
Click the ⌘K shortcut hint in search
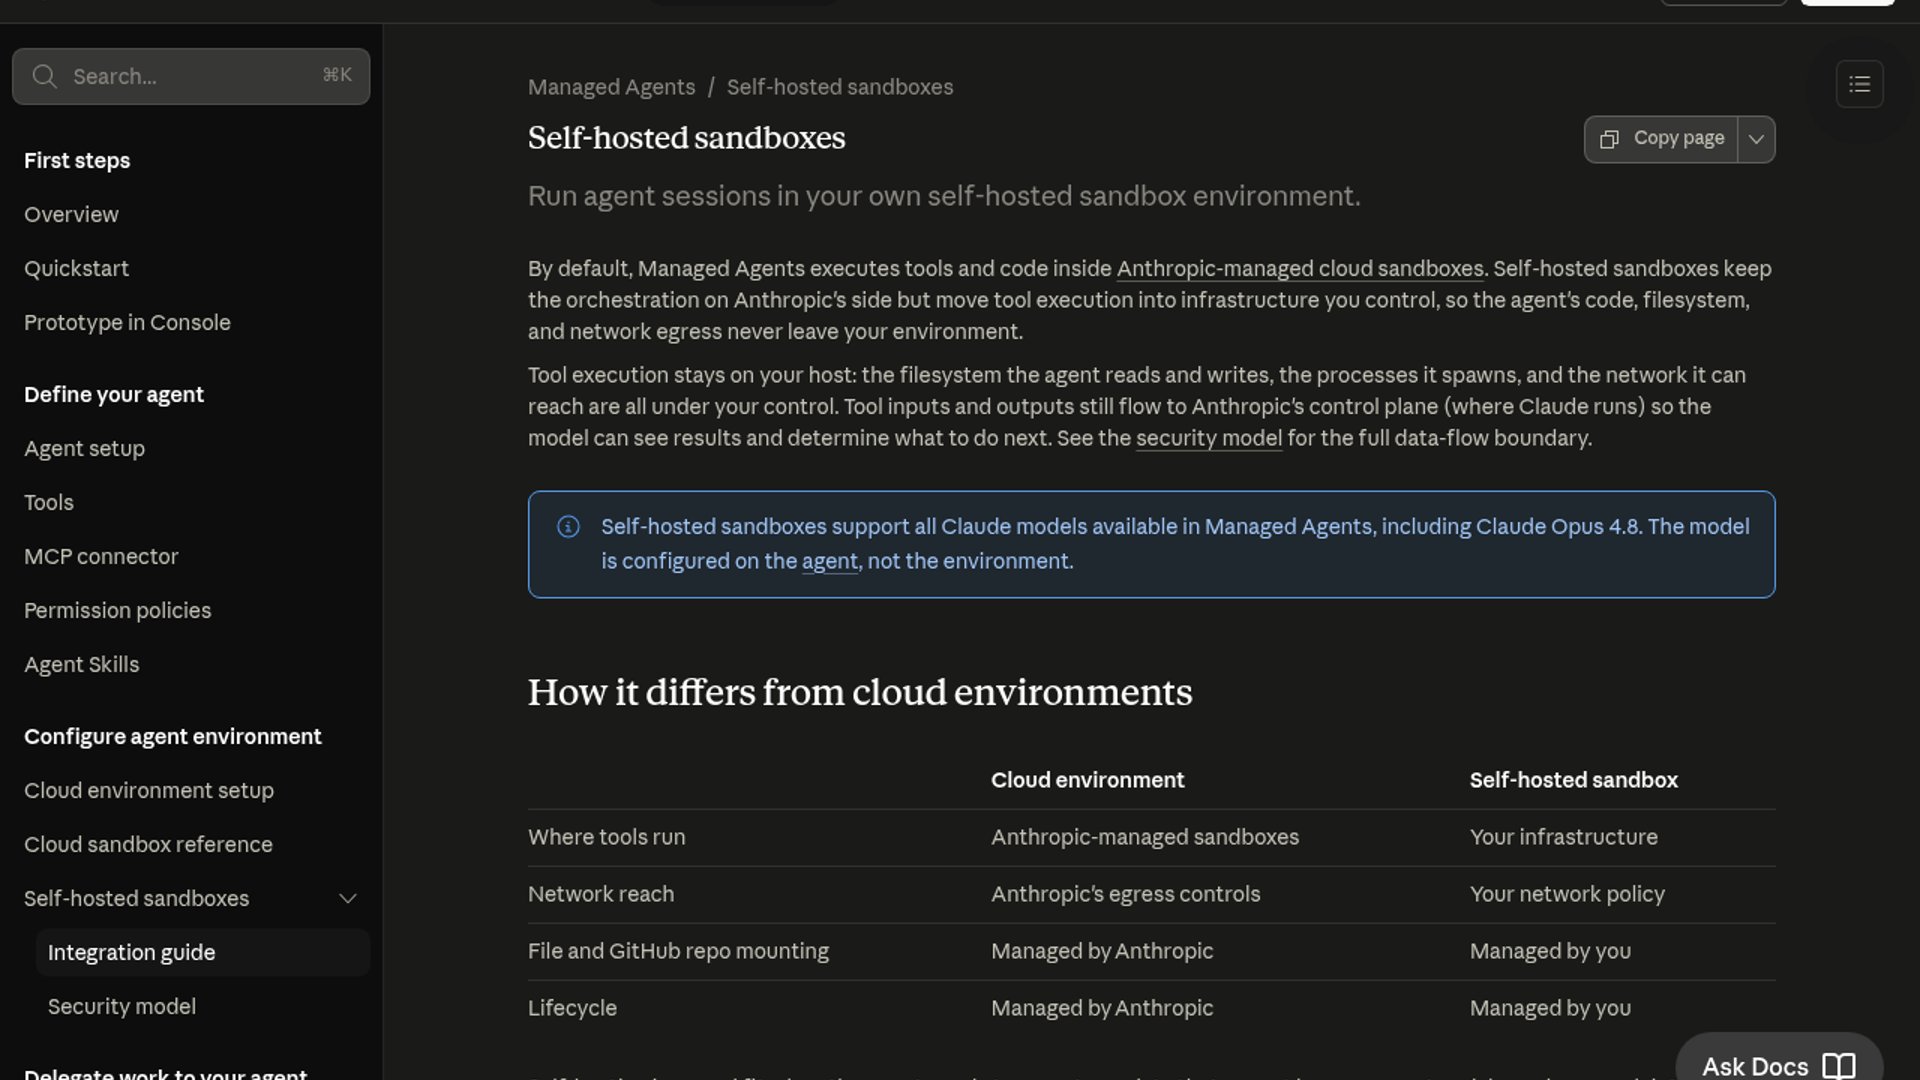pos(337,75)
